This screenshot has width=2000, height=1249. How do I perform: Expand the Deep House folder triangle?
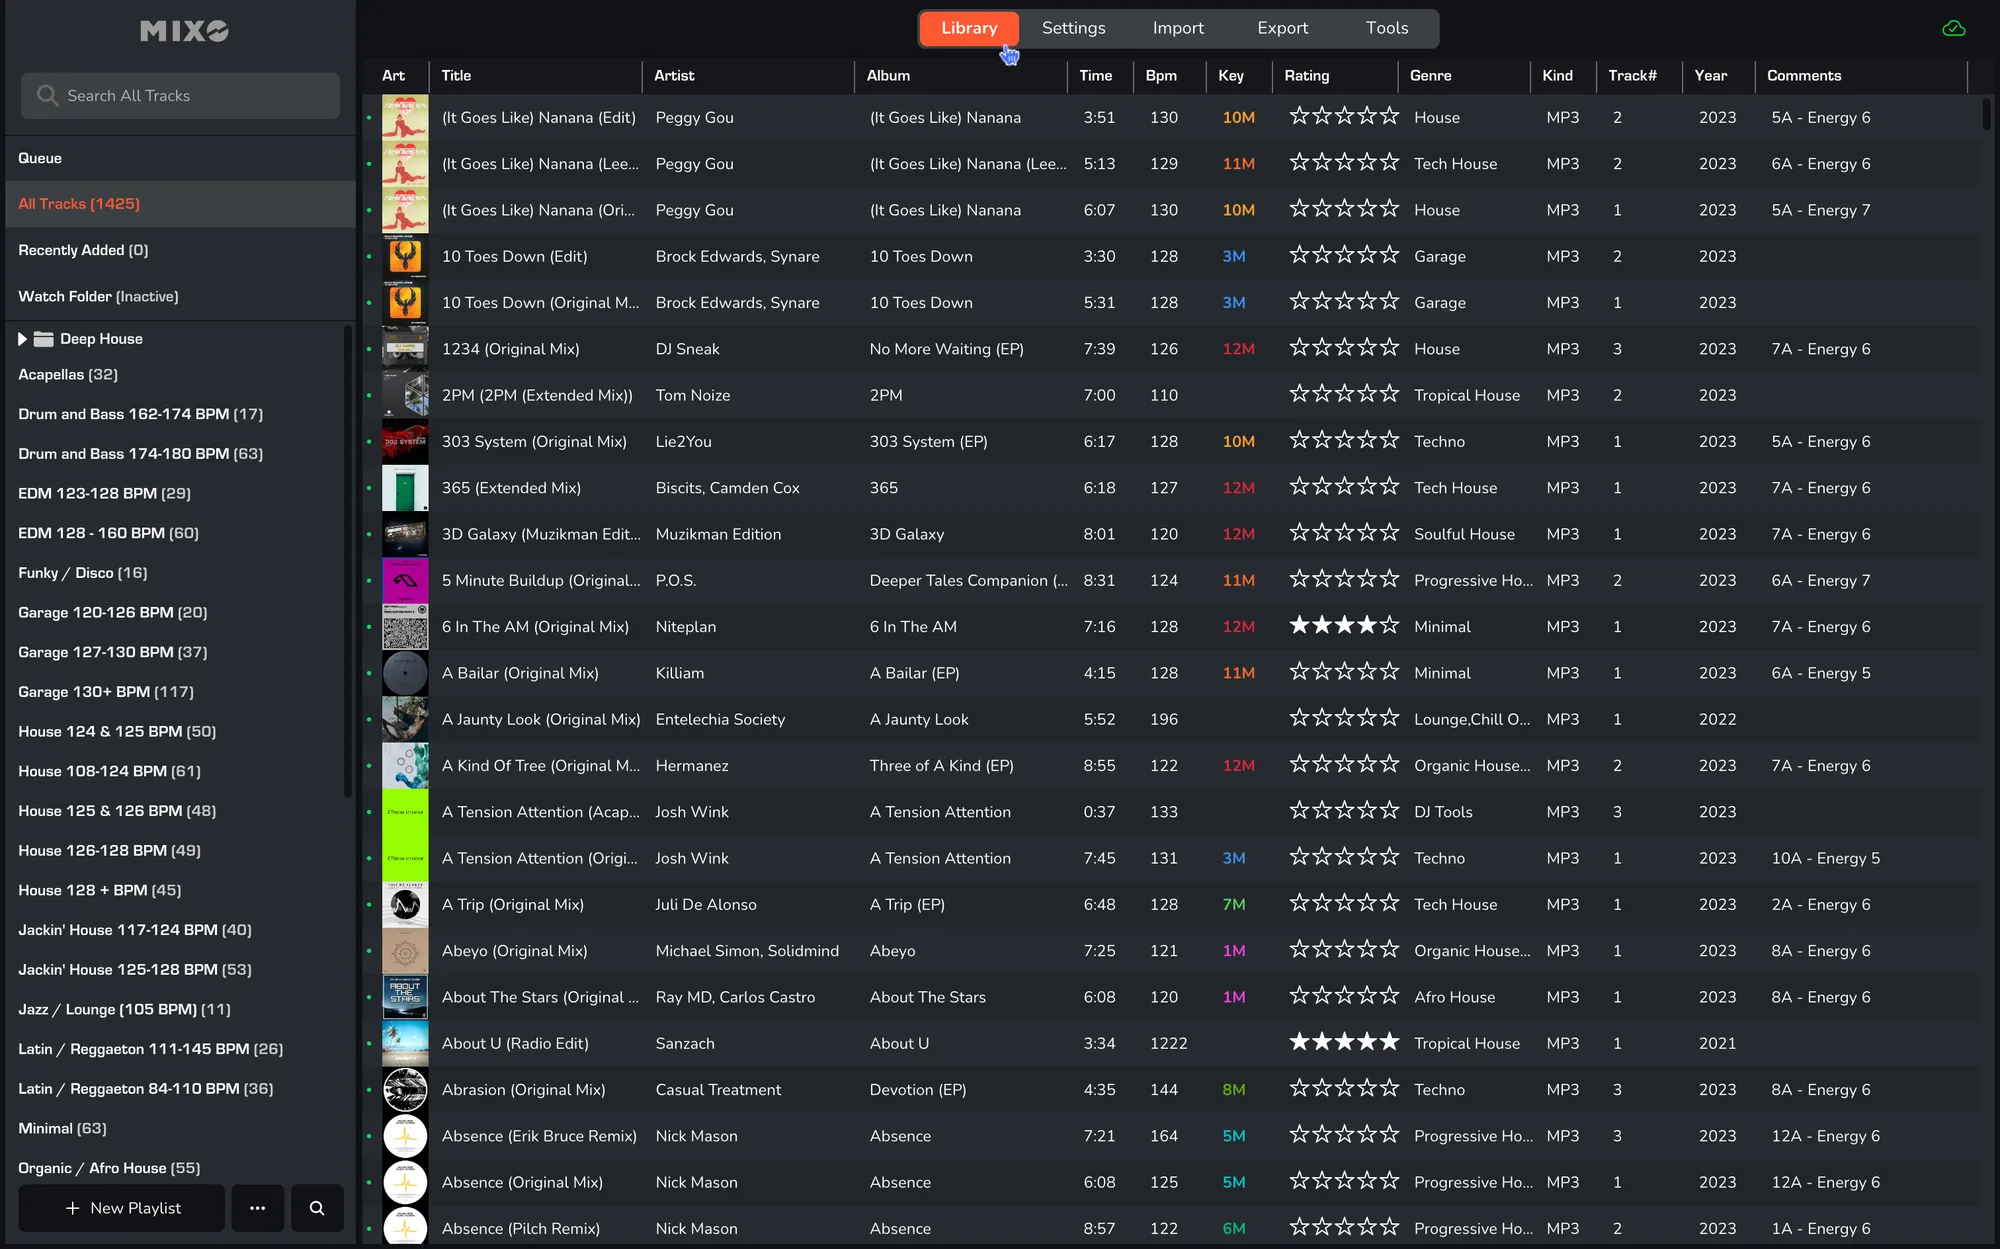point(22,339)
